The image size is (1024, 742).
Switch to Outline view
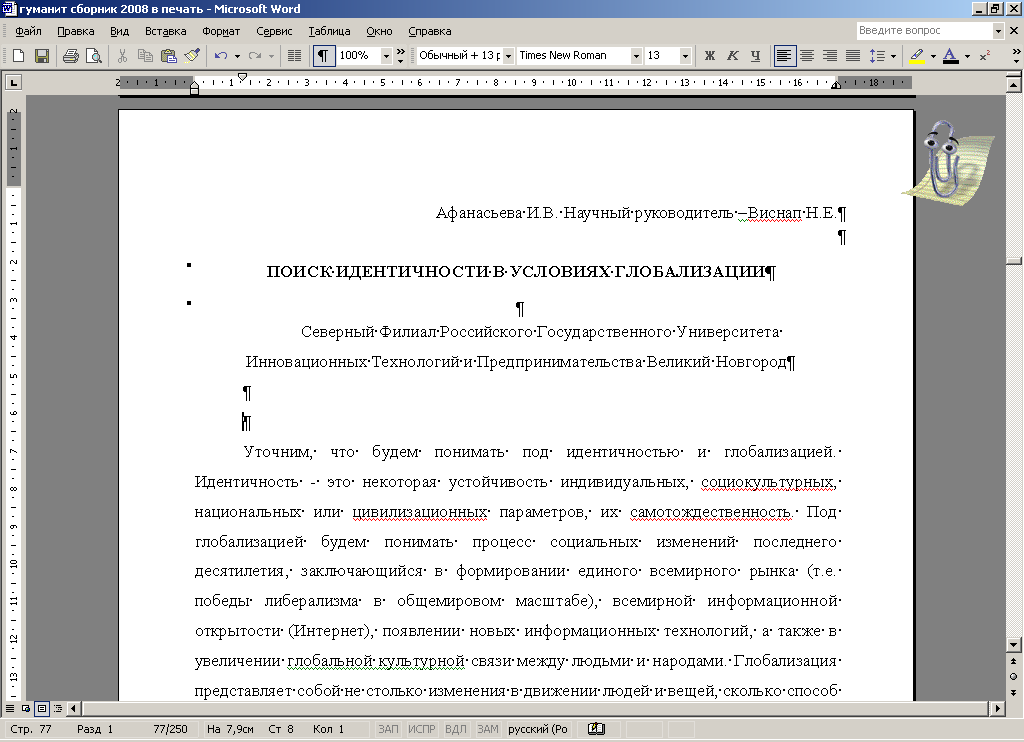pyautogui.click(x=58, y=709)
